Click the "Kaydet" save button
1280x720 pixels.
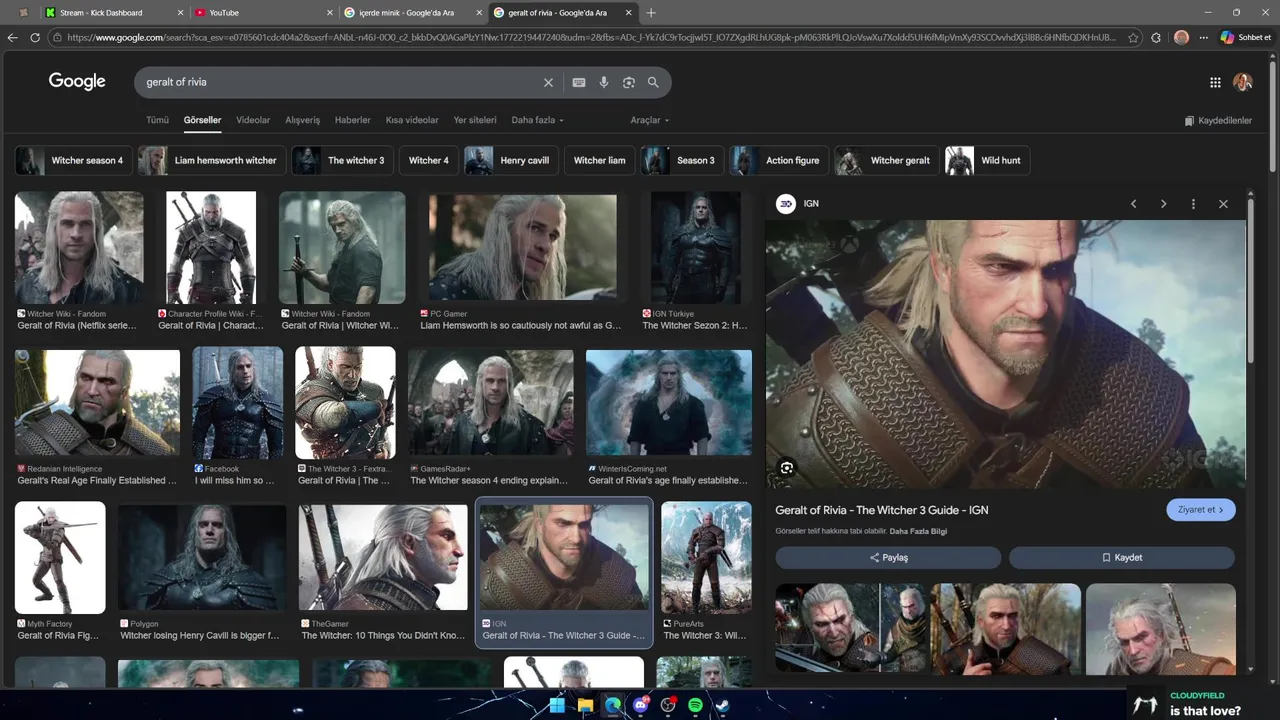pyautogui.click(x=1122, y=558)
